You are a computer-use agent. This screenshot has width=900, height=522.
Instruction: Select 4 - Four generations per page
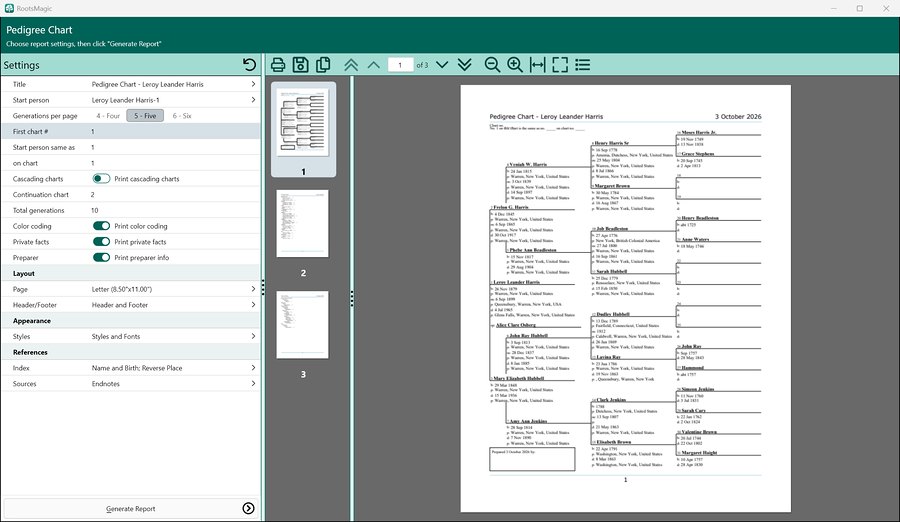108,115
